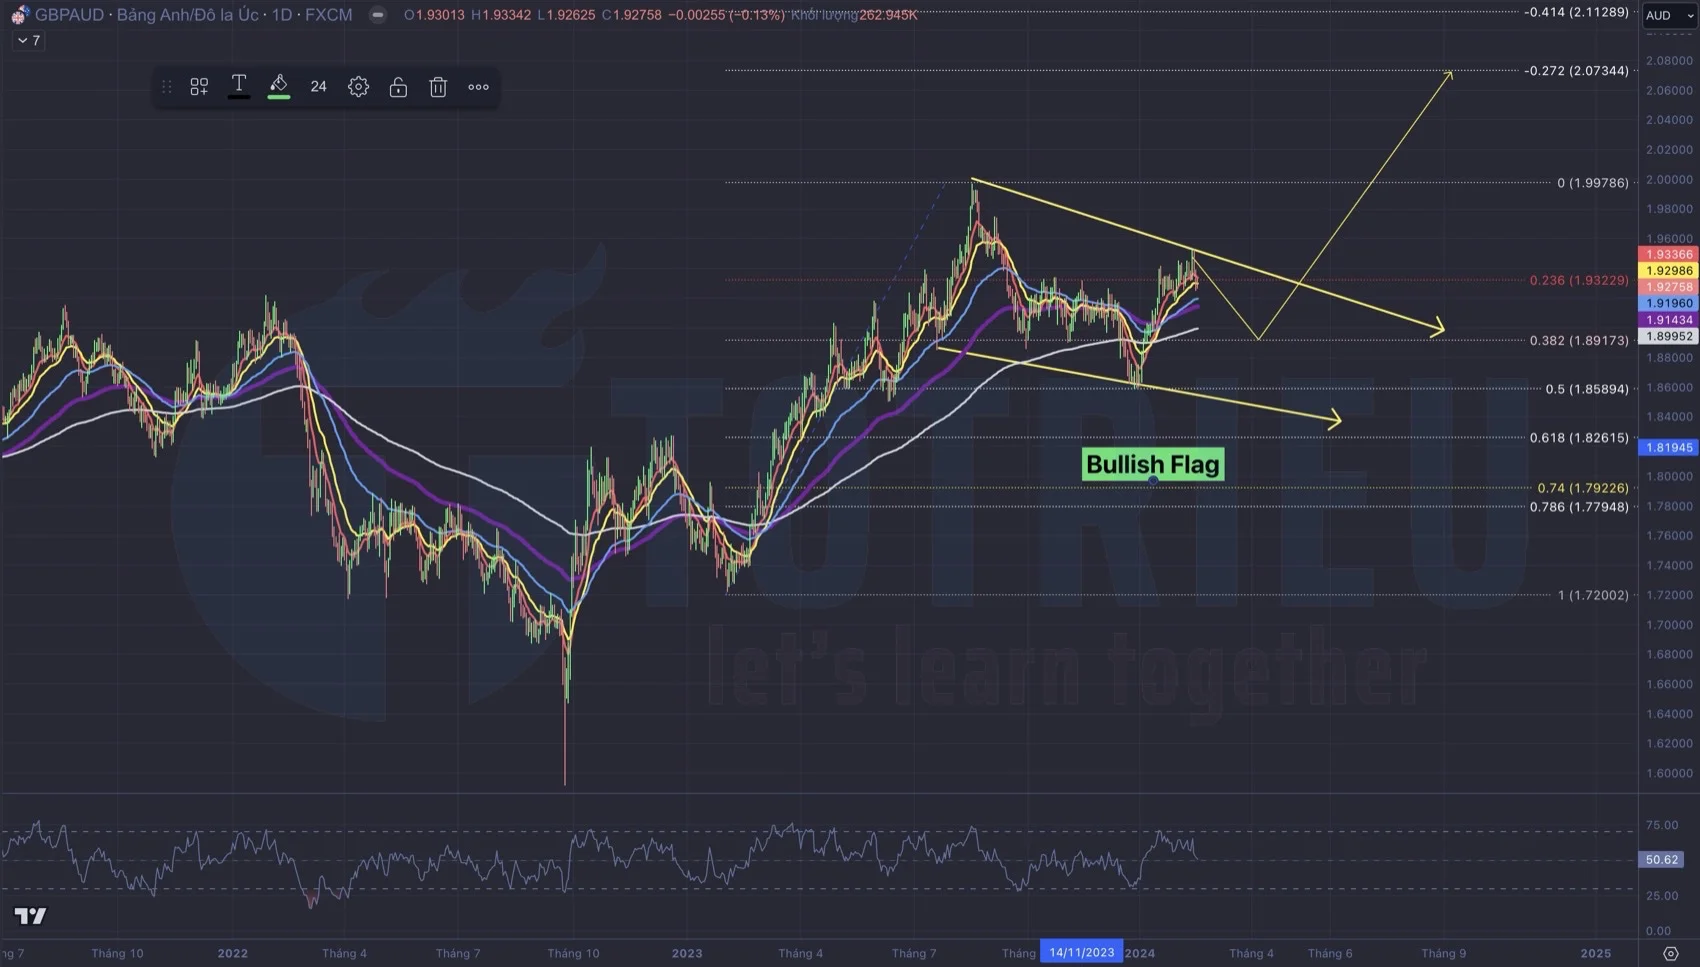Grab the floating toolbar drag handle
Image resolution: width=1700 pixels, height=967 pixels.
coord(167,87)
